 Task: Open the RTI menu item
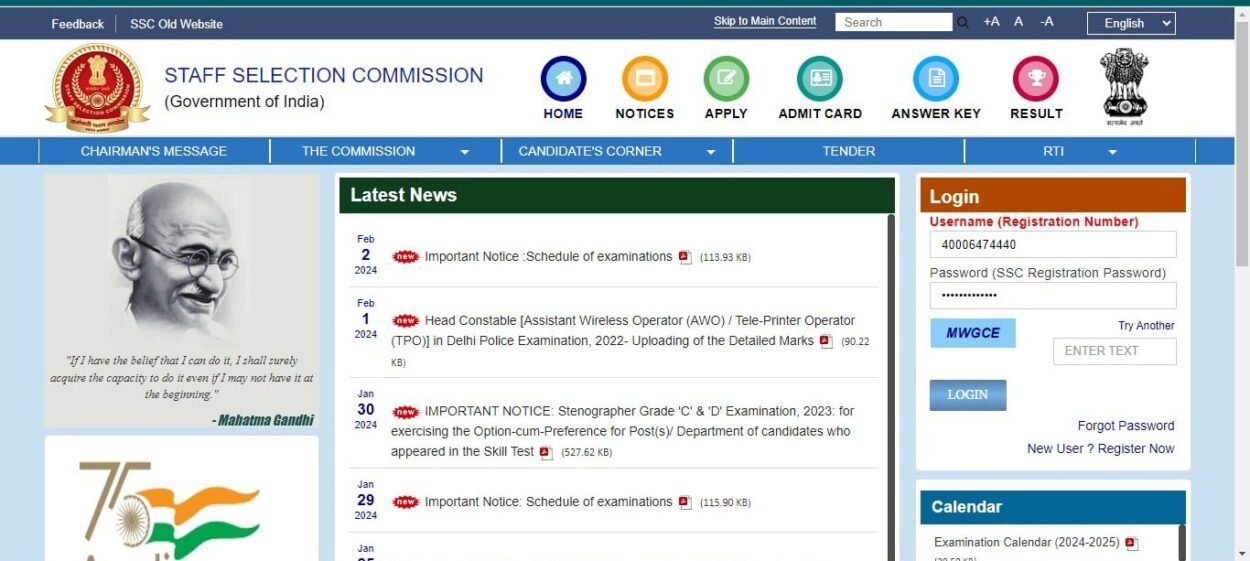[x=1053, y=151]
